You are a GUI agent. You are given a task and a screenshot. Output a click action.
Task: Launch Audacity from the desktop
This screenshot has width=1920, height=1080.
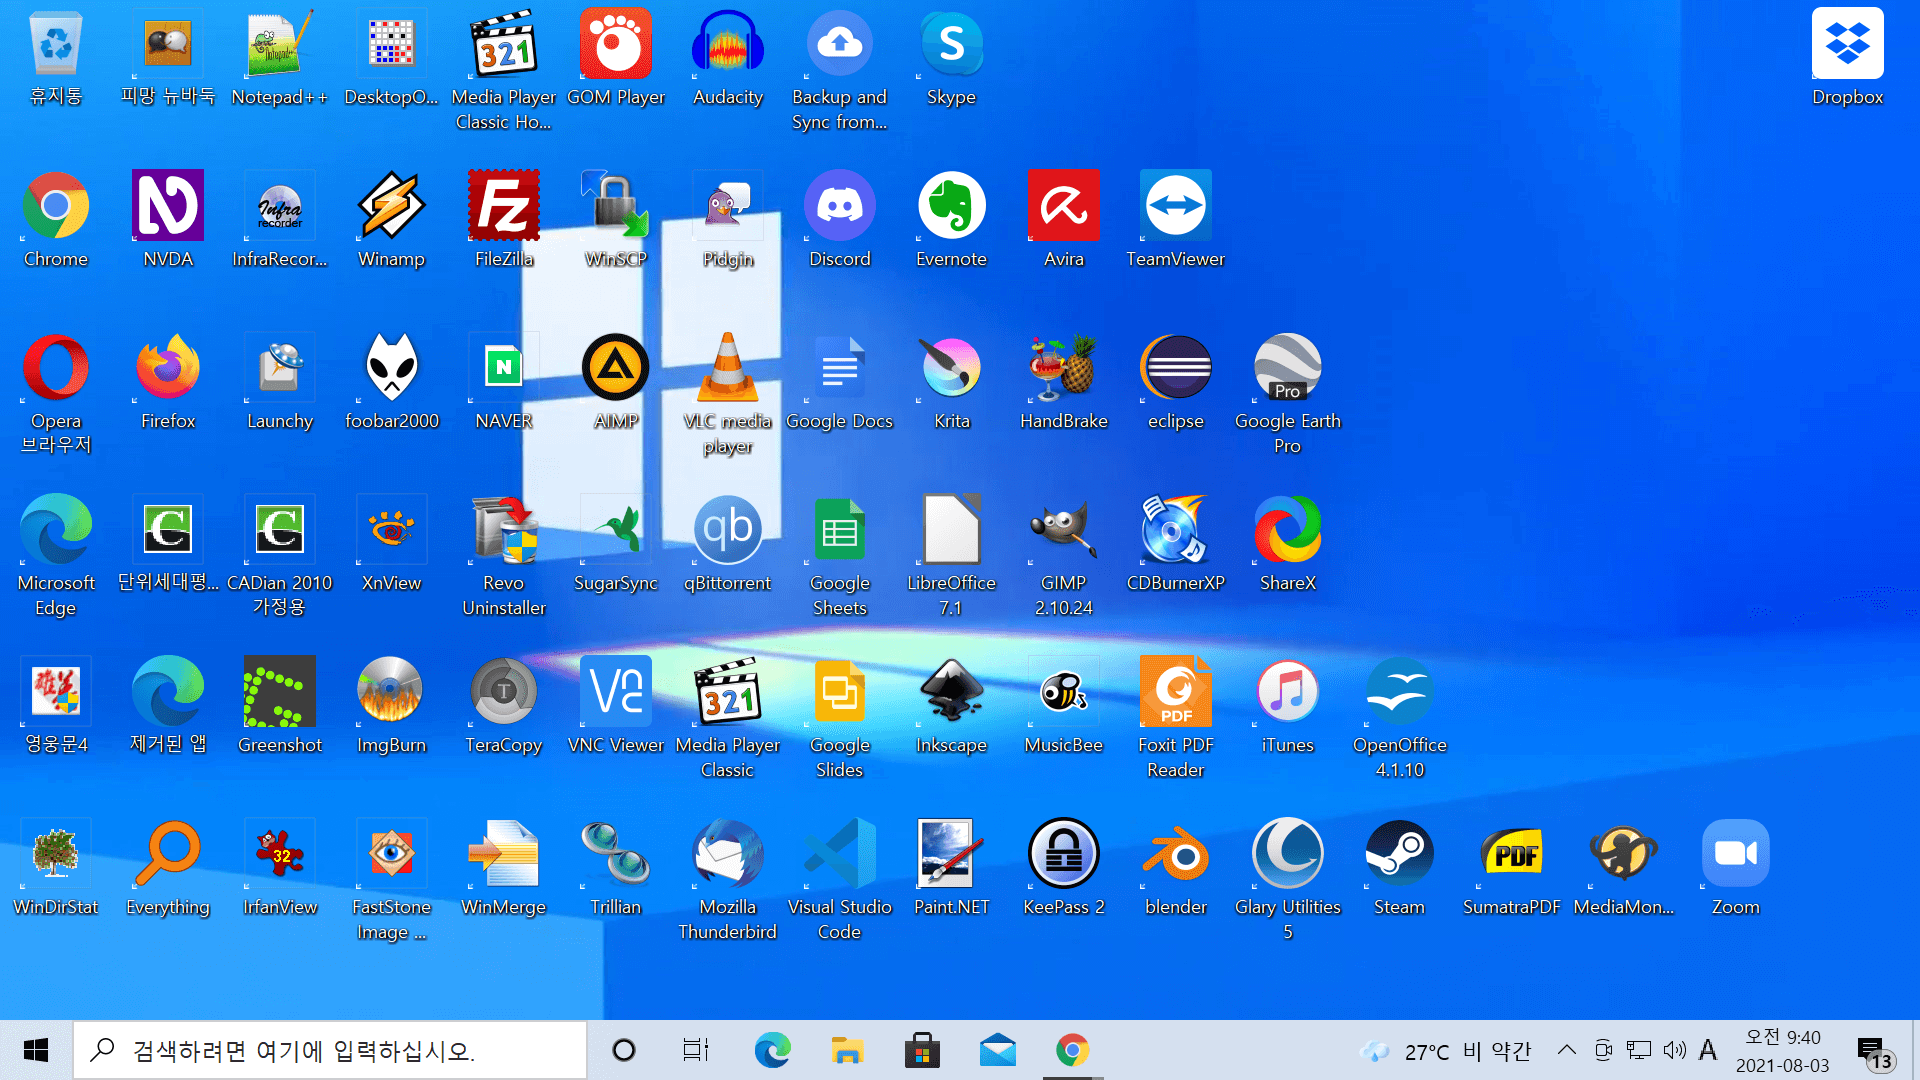(728, 58)
